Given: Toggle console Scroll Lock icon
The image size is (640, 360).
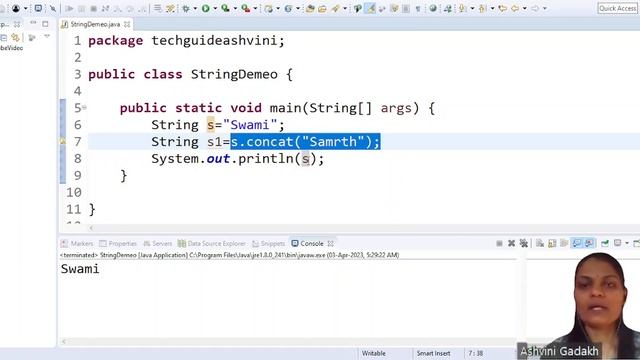Looking at the screenshot, I should coord(552,244).
